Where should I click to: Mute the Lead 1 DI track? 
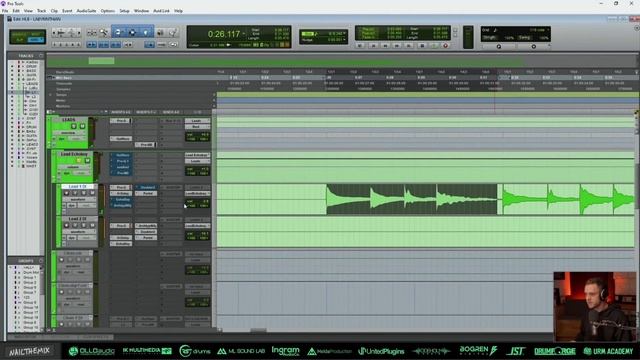point(92,193)
